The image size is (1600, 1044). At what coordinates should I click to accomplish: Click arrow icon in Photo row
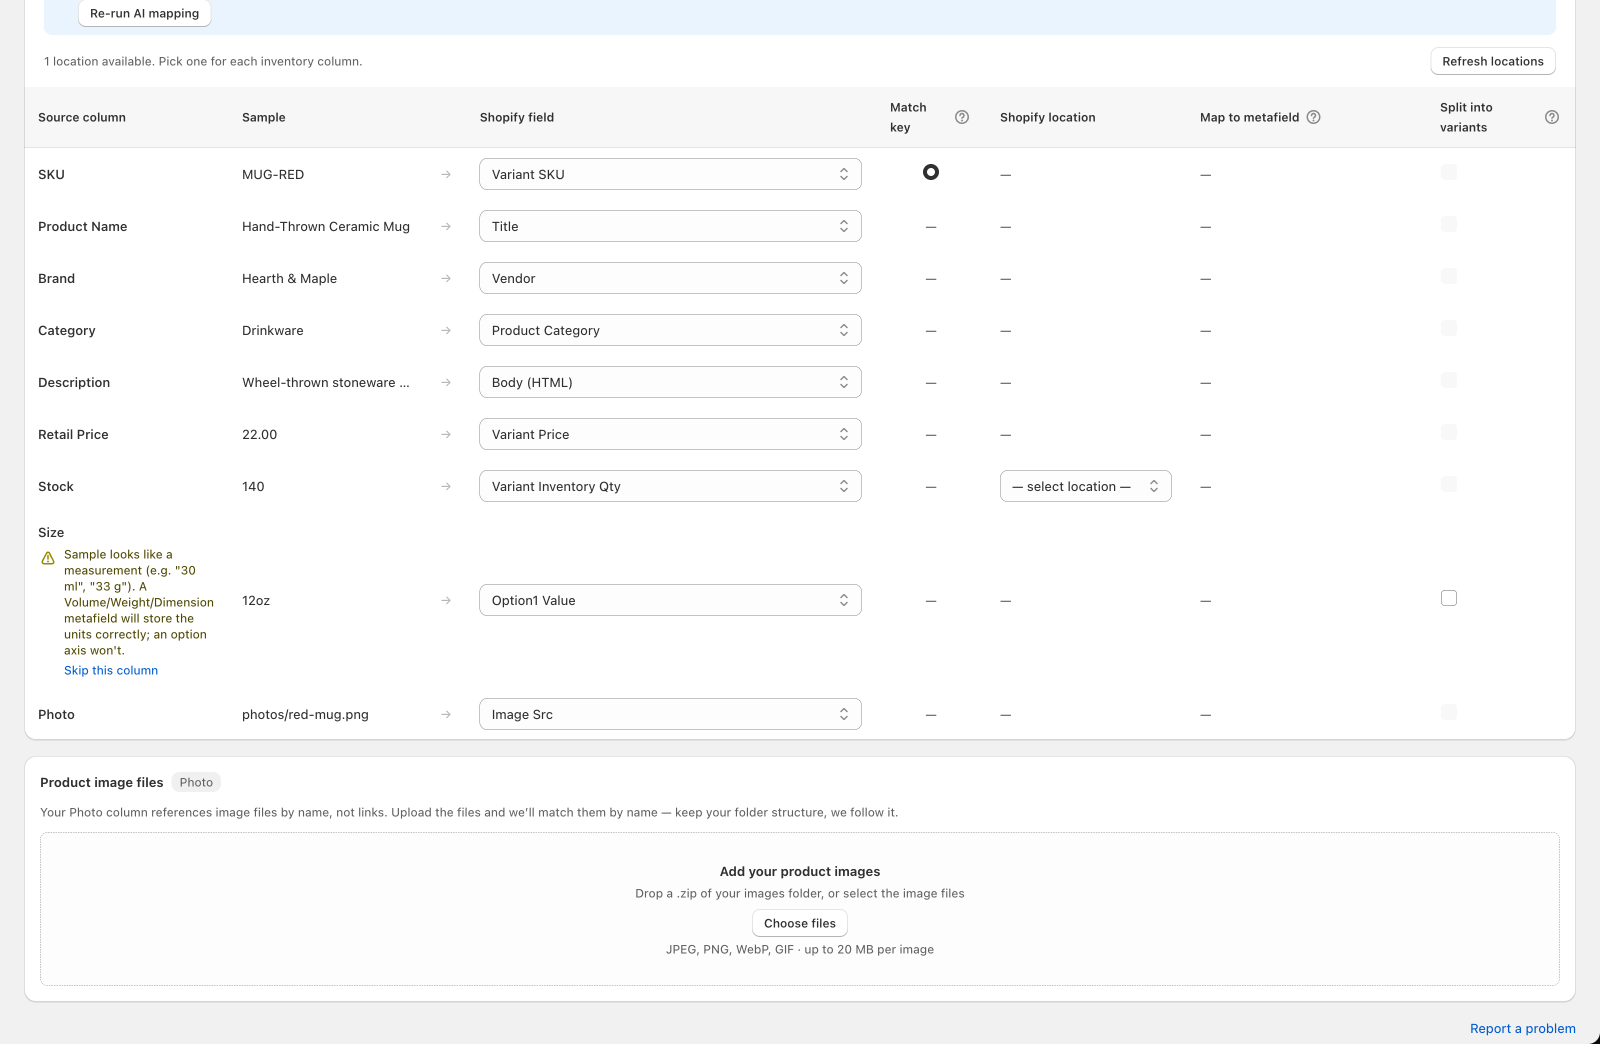(x=446, y=714)
